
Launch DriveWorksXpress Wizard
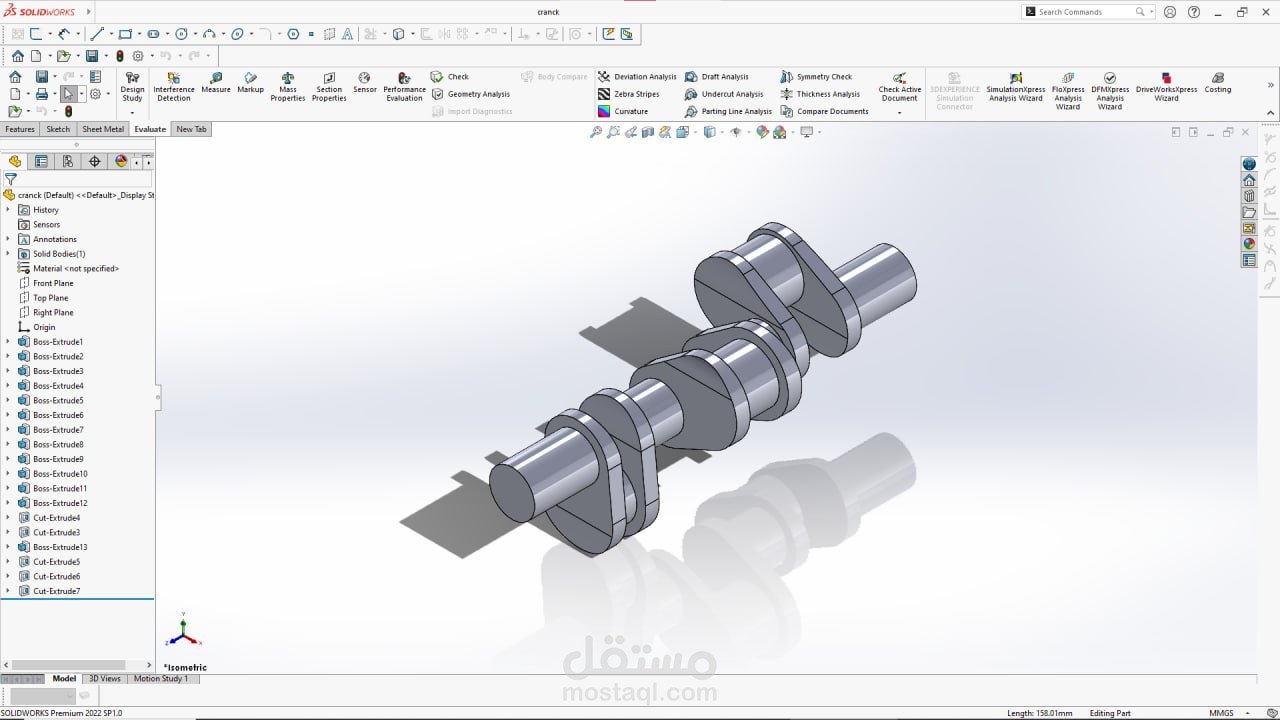tap(1166, 86)
